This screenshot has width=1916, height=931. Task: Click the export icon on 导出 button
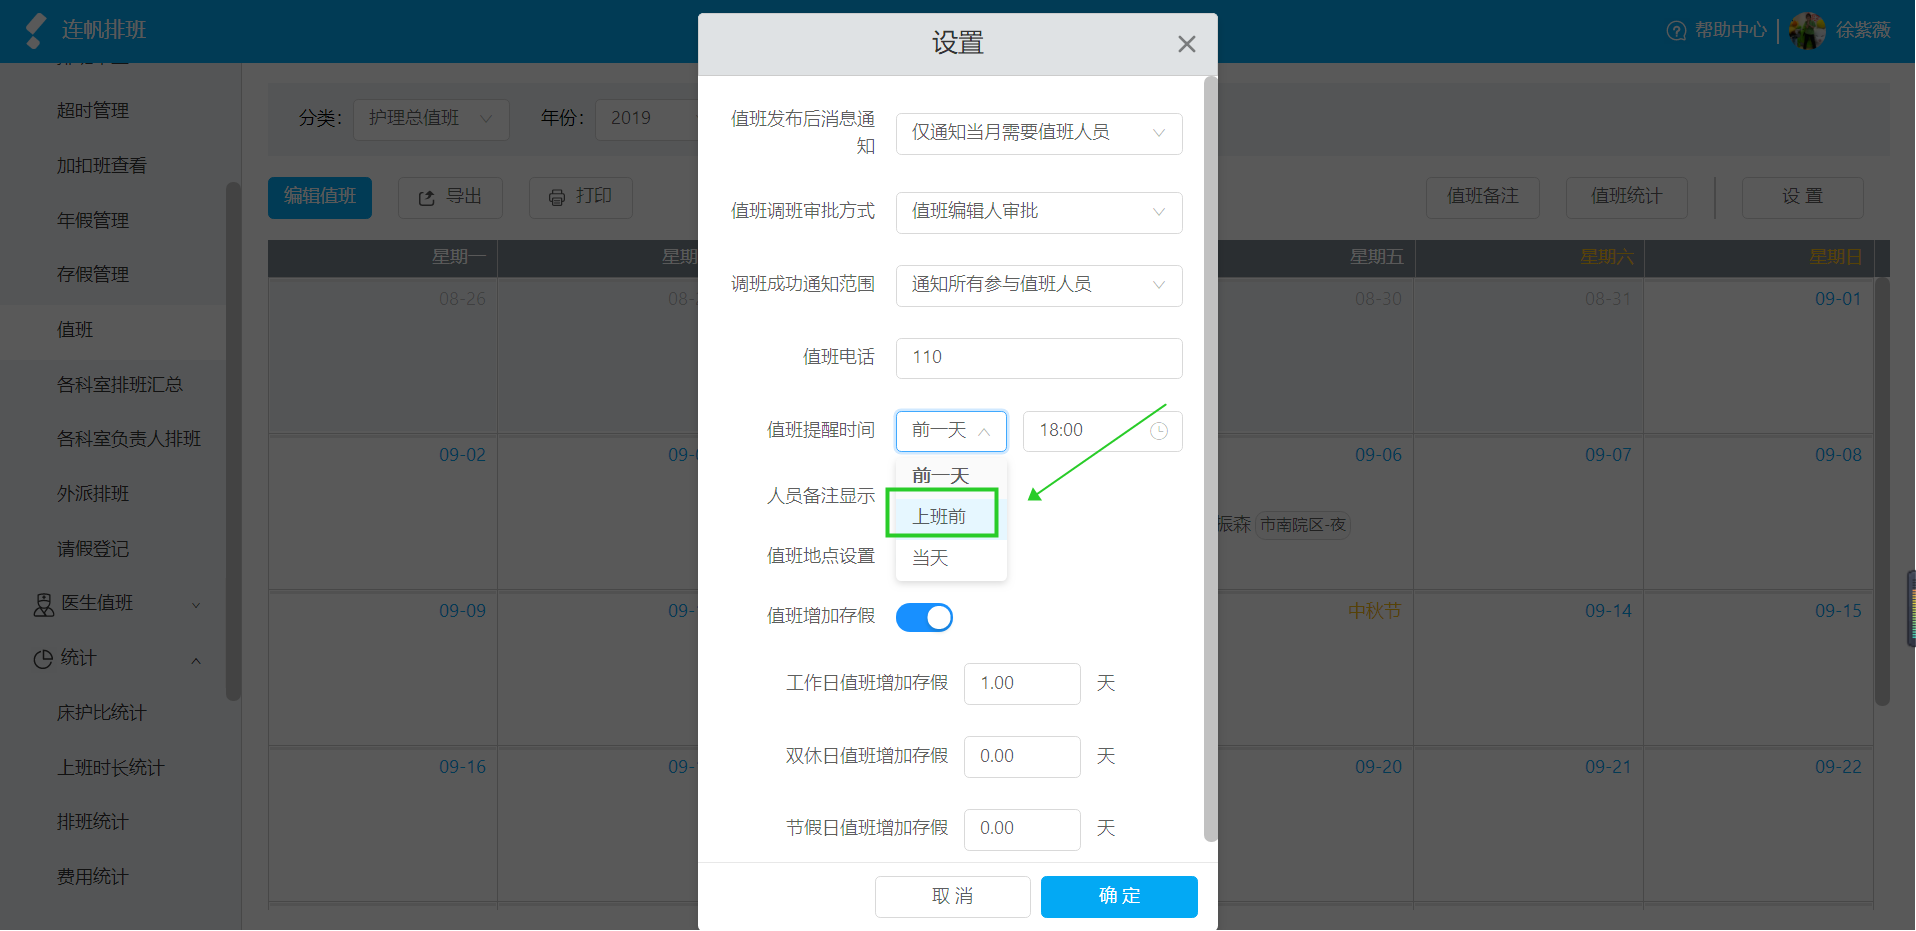click(426, 198)
